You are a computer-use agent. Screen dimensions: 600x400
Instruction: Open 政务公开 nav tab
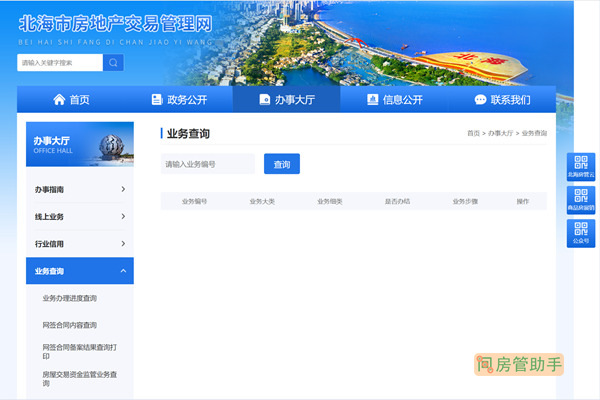[179, 100]
